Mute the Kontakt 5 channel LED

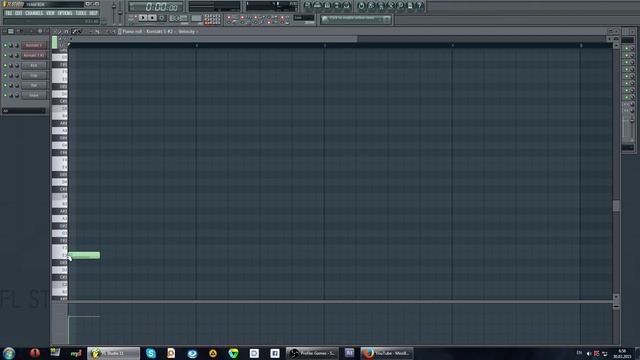click(x=5, y=45)
